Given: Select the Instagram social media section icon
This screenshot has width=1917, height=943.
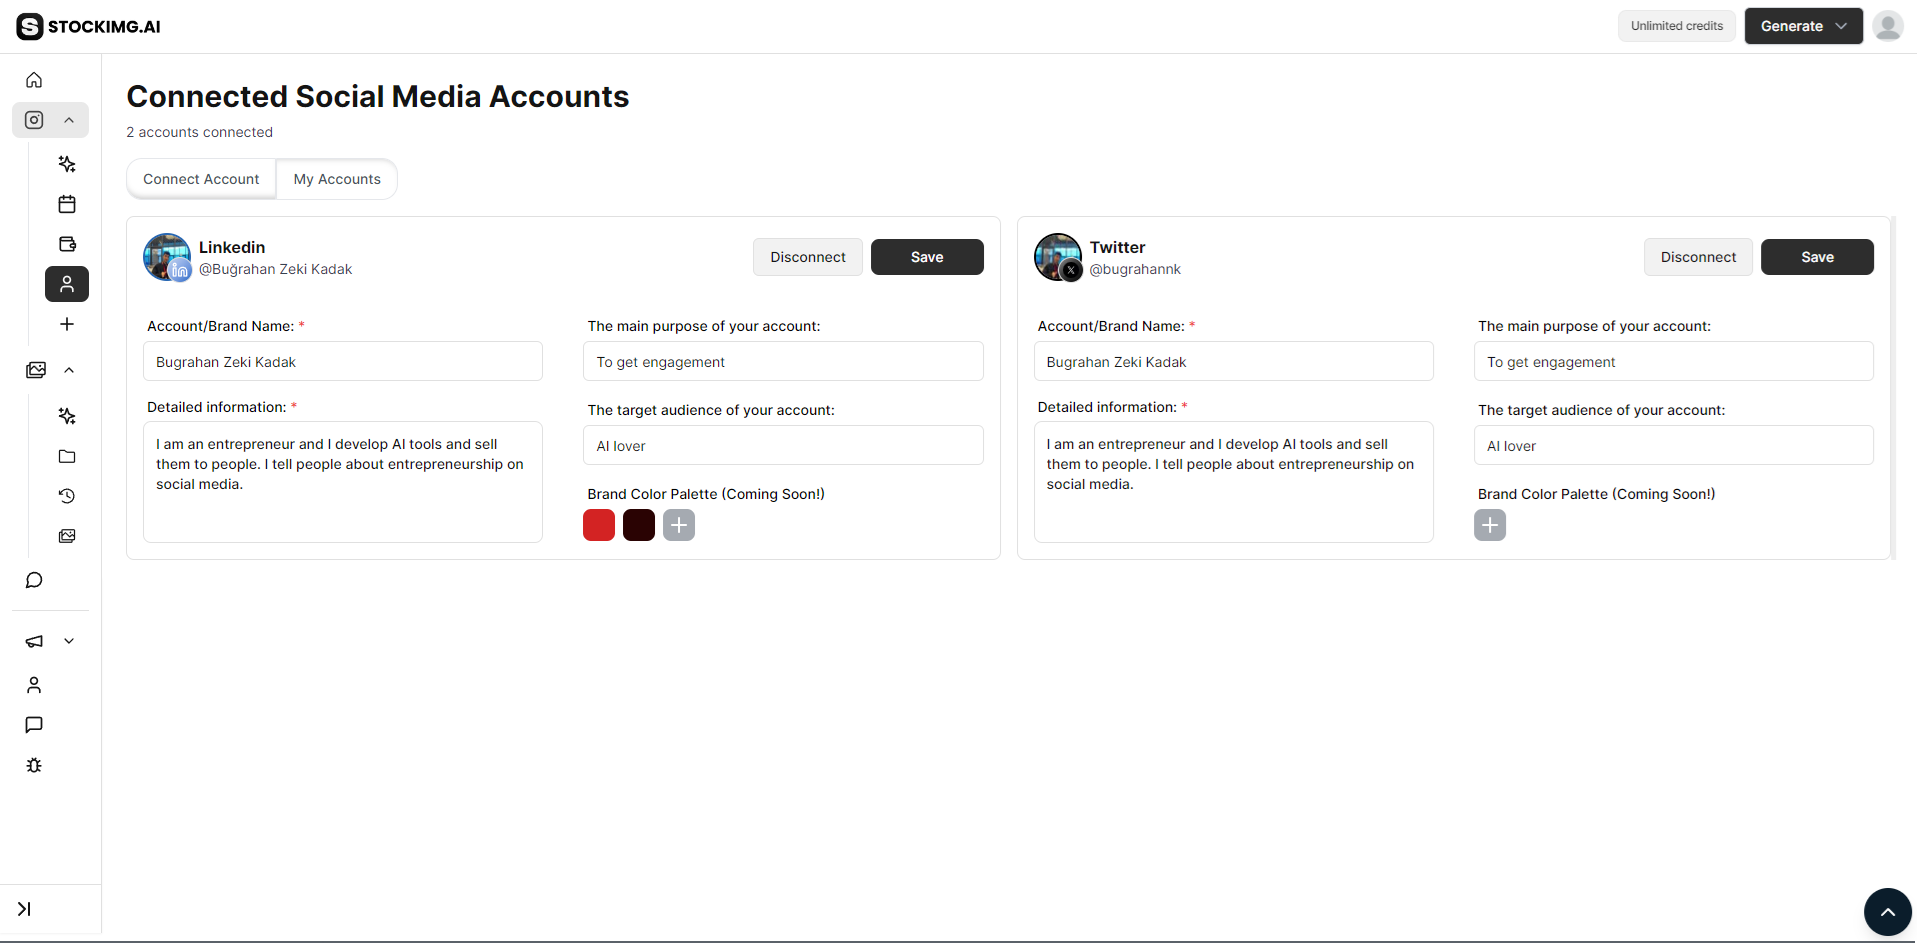Looking at the screenshot, I should tap(33, 119).
